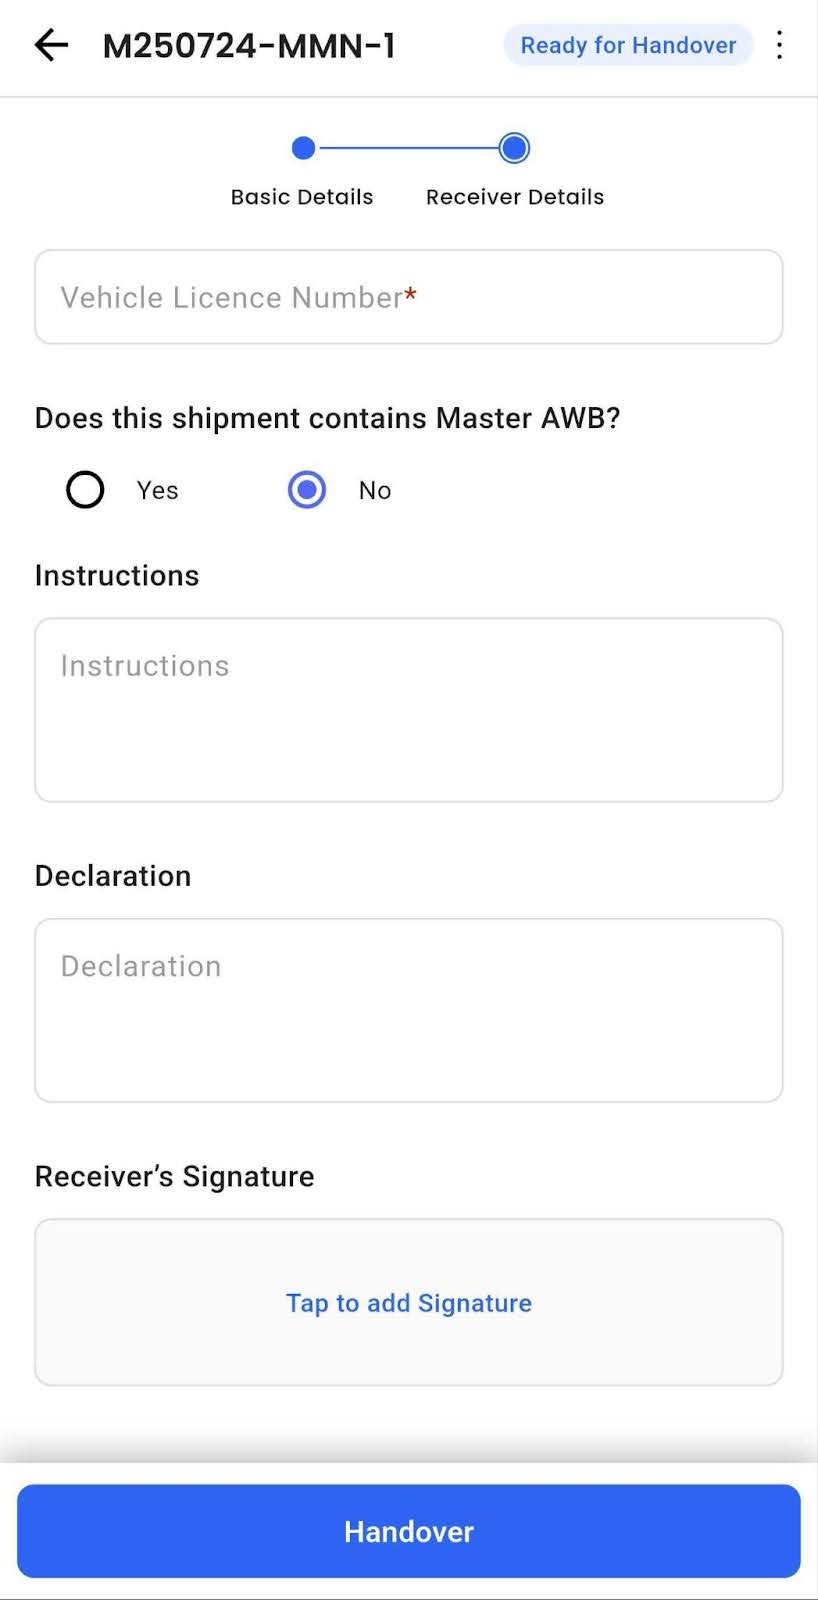Go back using the arrow icon
This screenshot has height=1600, width=818.
coord(51,45)
